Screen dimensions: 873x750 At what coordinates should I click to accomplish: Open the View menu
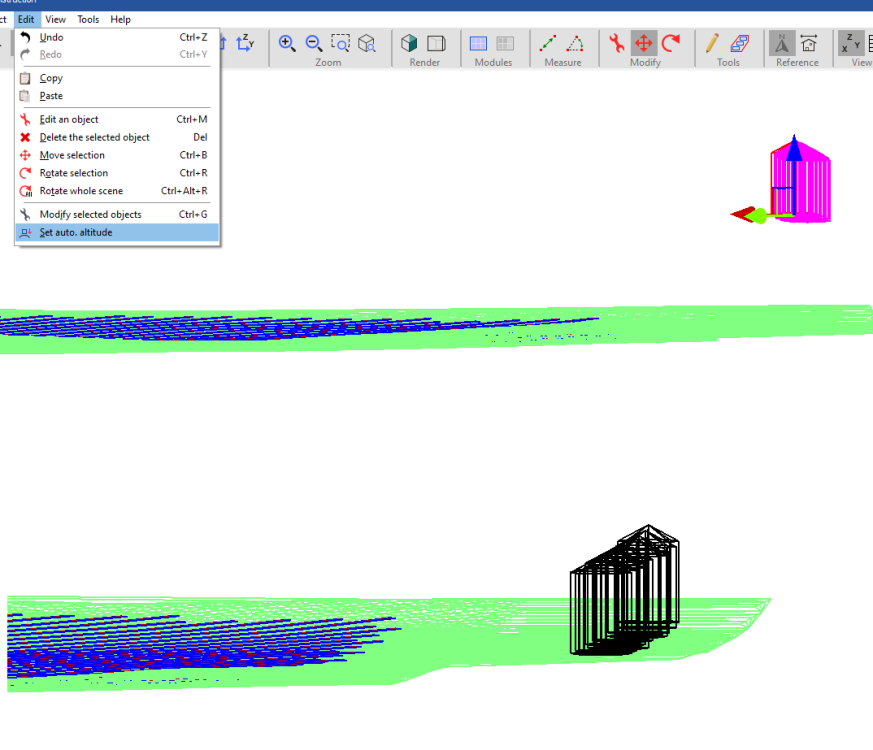[x=56, y=19]
